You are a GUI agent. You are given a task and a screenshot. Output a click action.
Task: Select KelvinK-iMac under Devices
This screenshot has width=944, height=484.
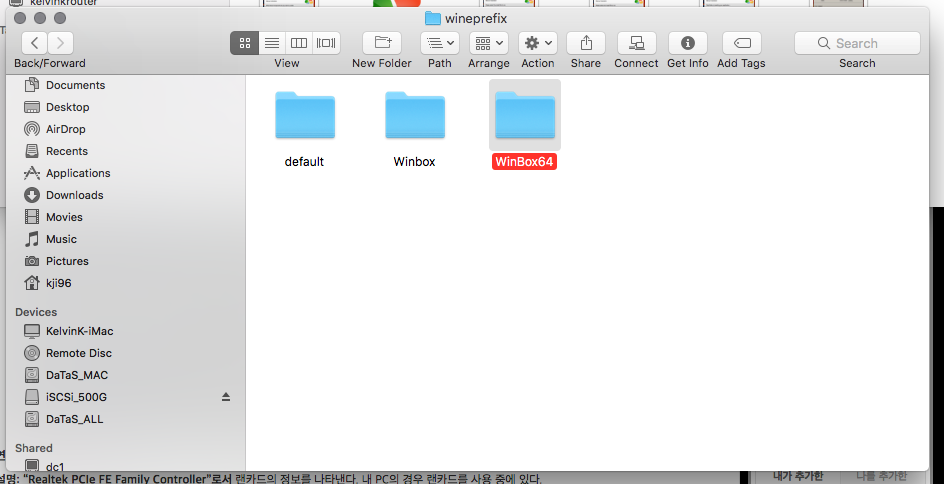tap(79, 331)
